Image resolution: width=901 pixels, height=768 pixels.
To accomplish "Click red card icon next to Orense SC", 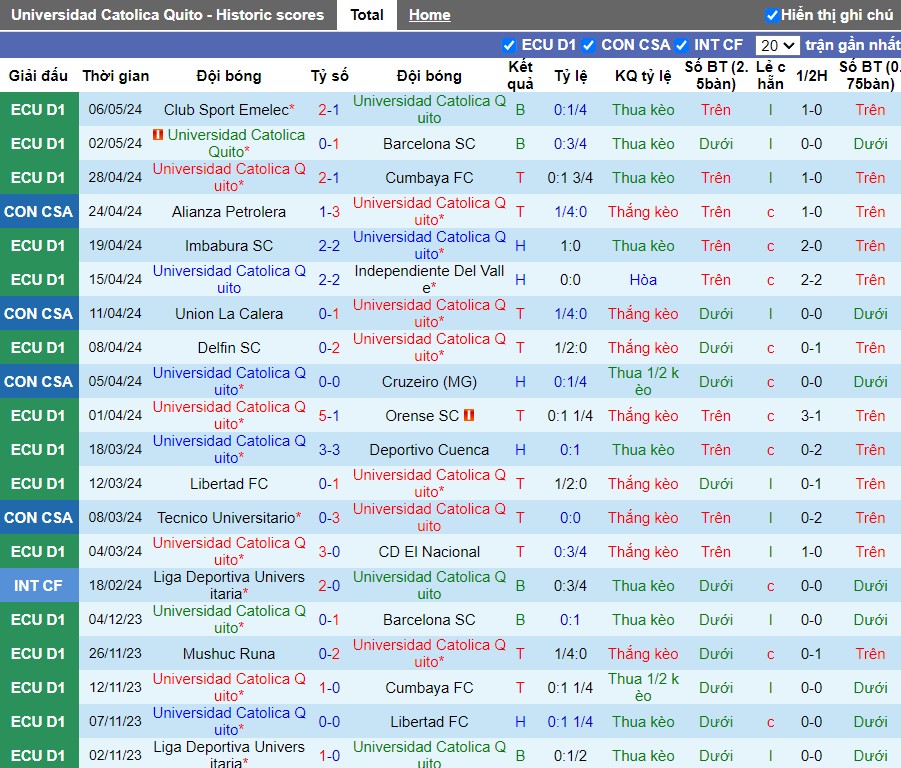I will point(469,415).
